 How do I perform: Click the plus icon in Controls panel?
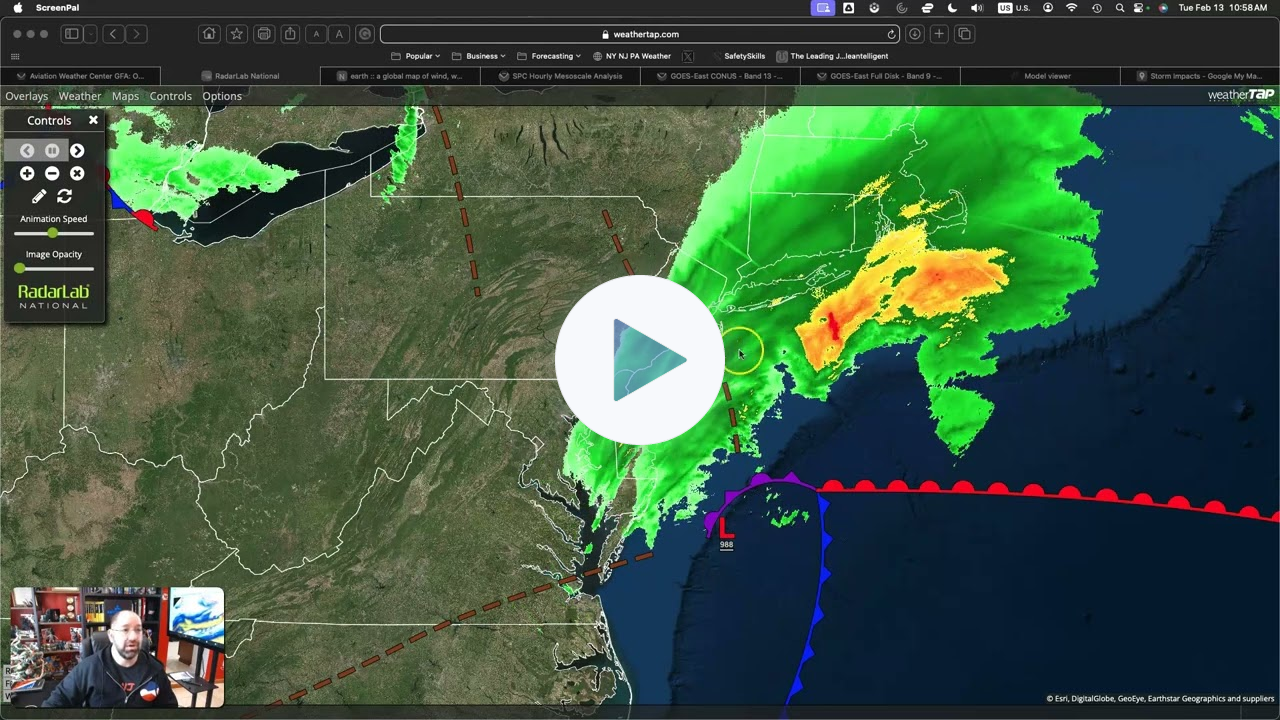pos(27,174)
